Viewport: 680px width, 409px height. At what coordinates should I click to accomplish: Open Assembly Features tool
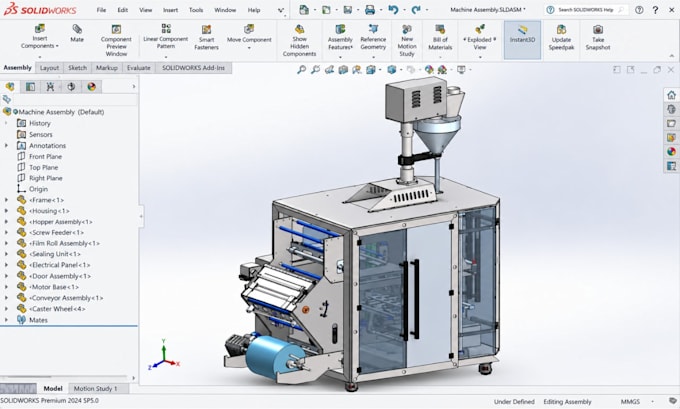click(x=340, y=37)
